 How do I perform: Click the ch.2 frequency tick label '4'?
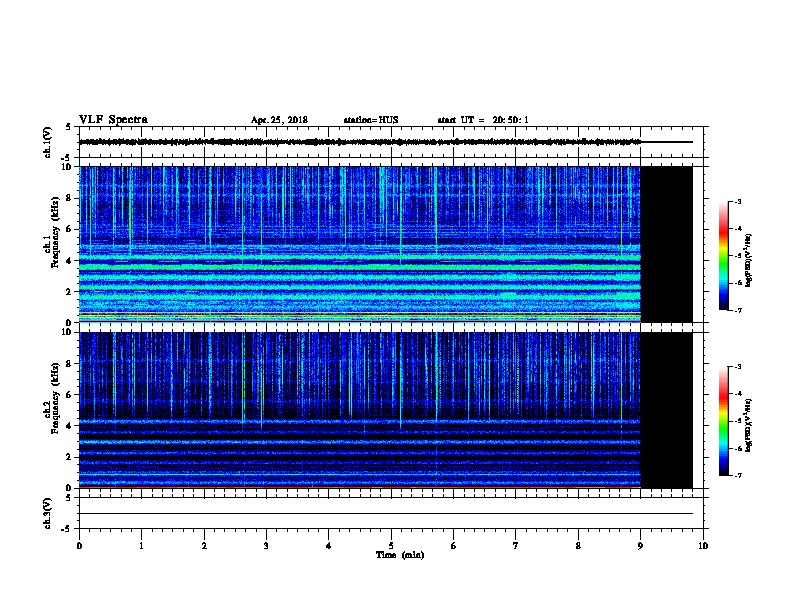pyautogui.click(x=69, y=426)
